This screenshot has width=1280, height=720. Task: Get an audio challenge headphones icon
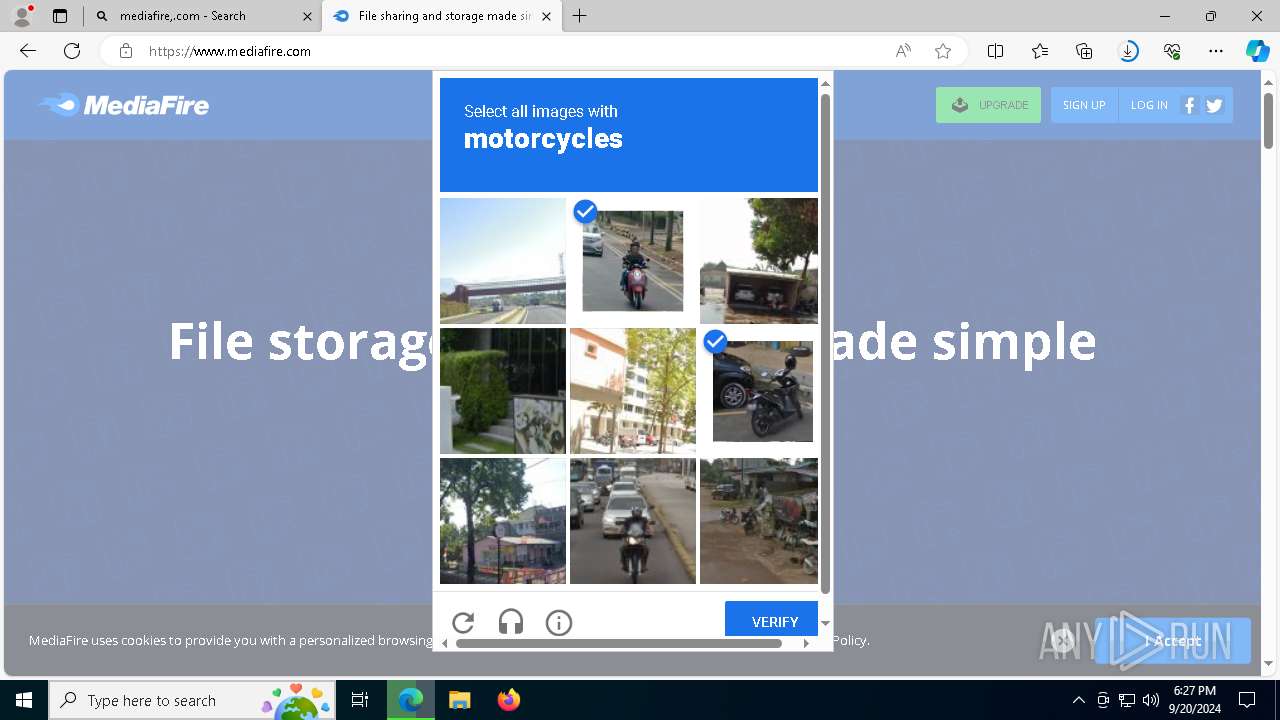[x=511, y=623]
